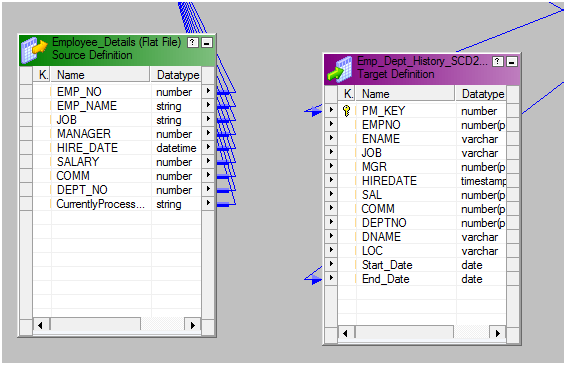The image size is (566, 365).
Task: Click the DEPTNO input port arrow
Action: (331, 222)
